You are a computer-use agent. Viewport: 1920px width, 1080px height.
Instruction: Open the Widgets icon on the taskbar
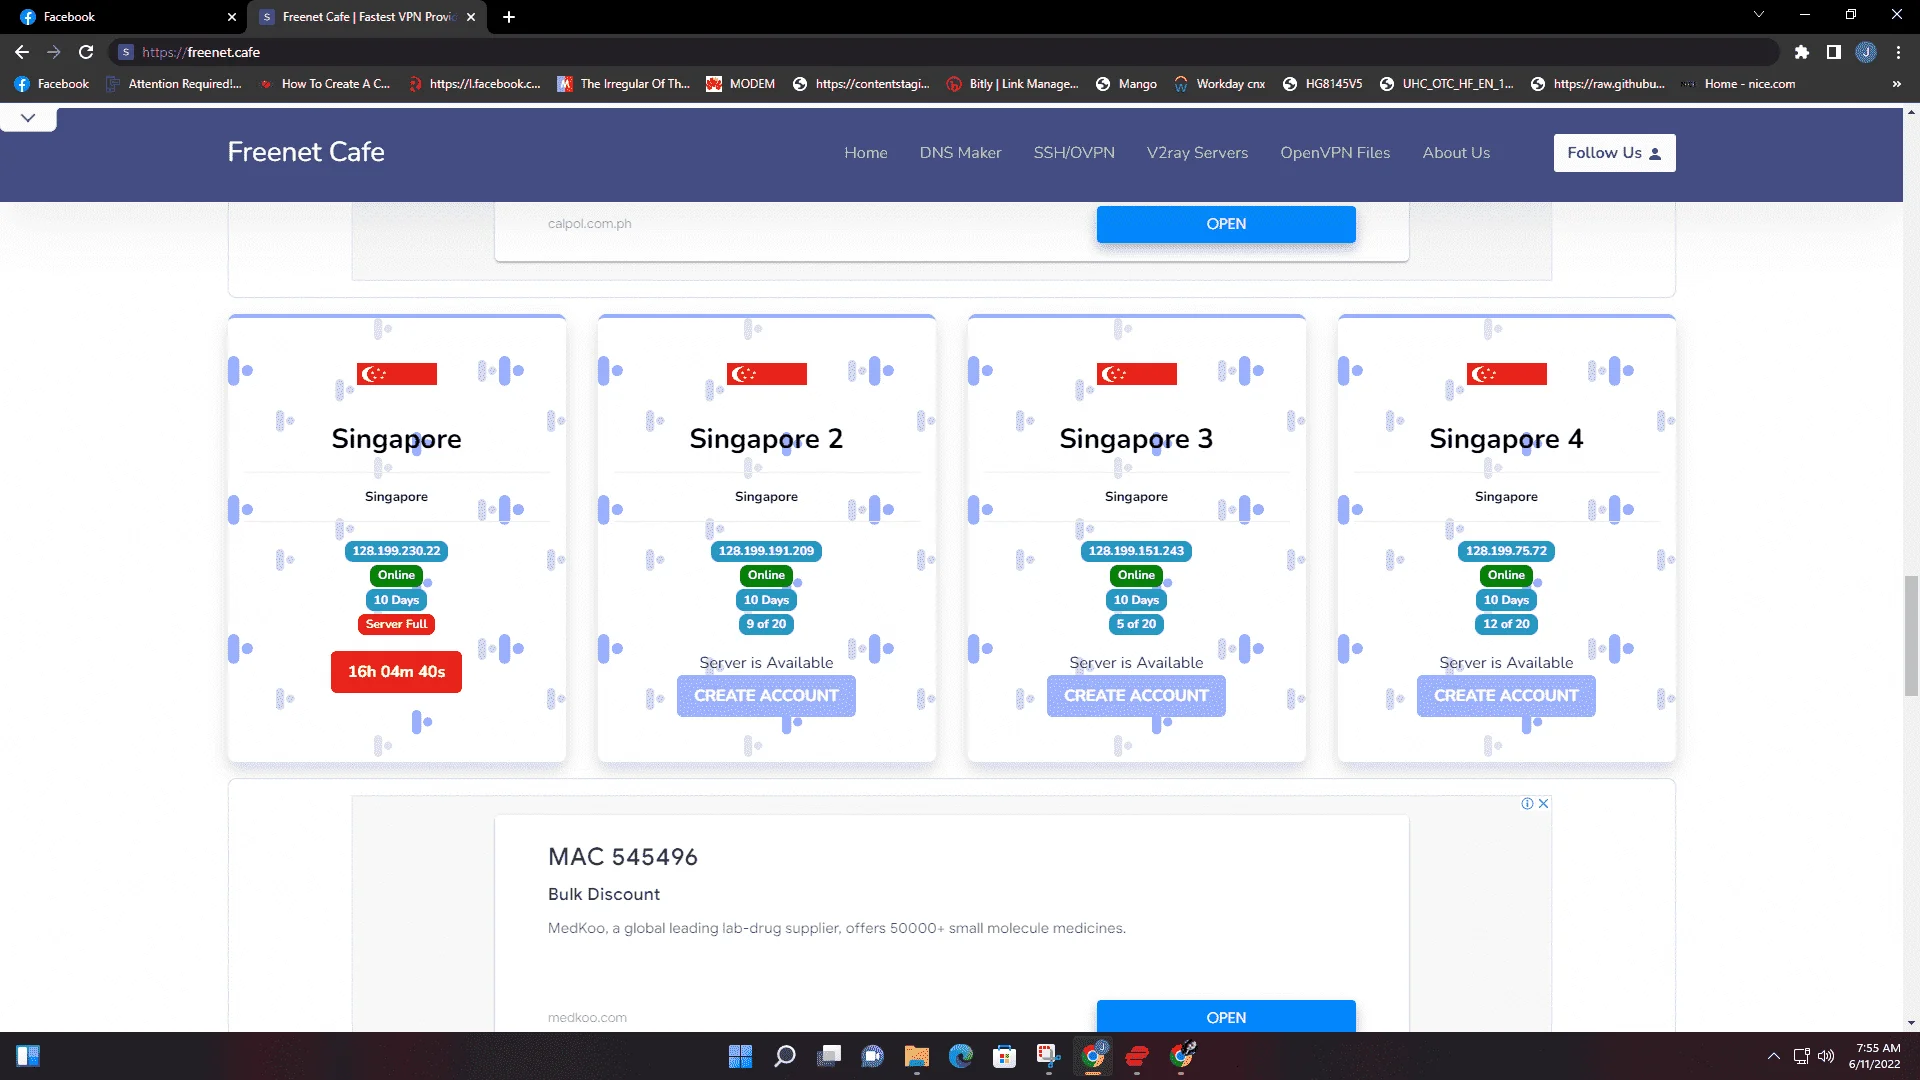(28, 1056)
